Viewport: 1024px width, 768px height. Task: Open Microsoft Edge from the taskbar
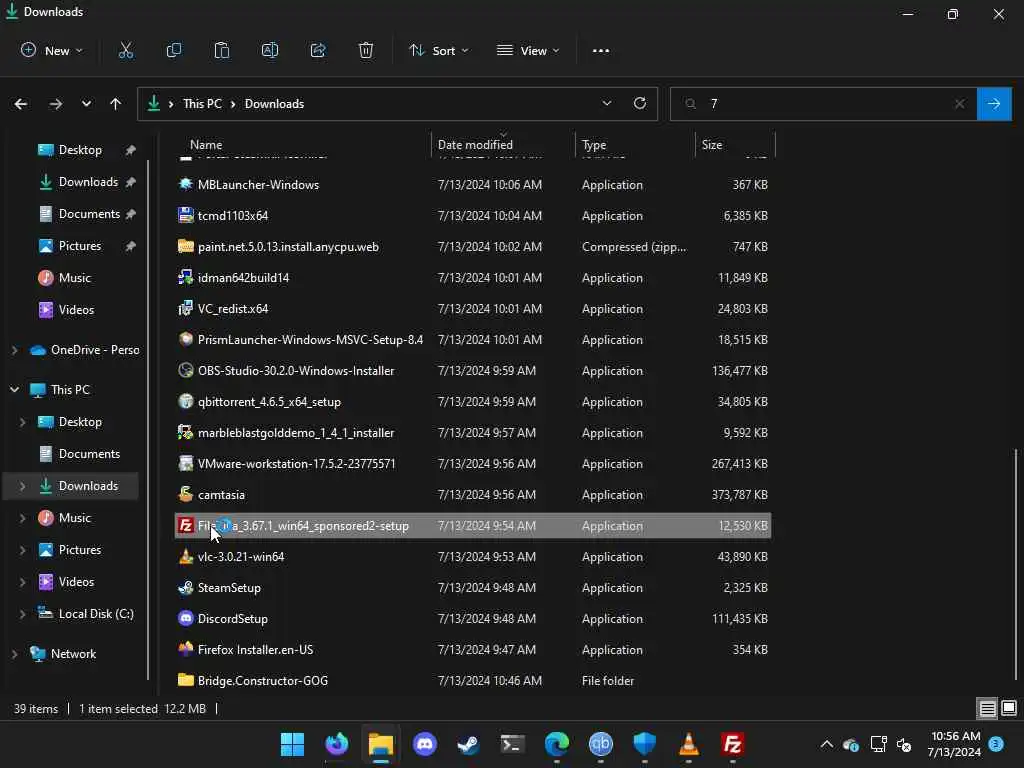click(x=557, y=744)
